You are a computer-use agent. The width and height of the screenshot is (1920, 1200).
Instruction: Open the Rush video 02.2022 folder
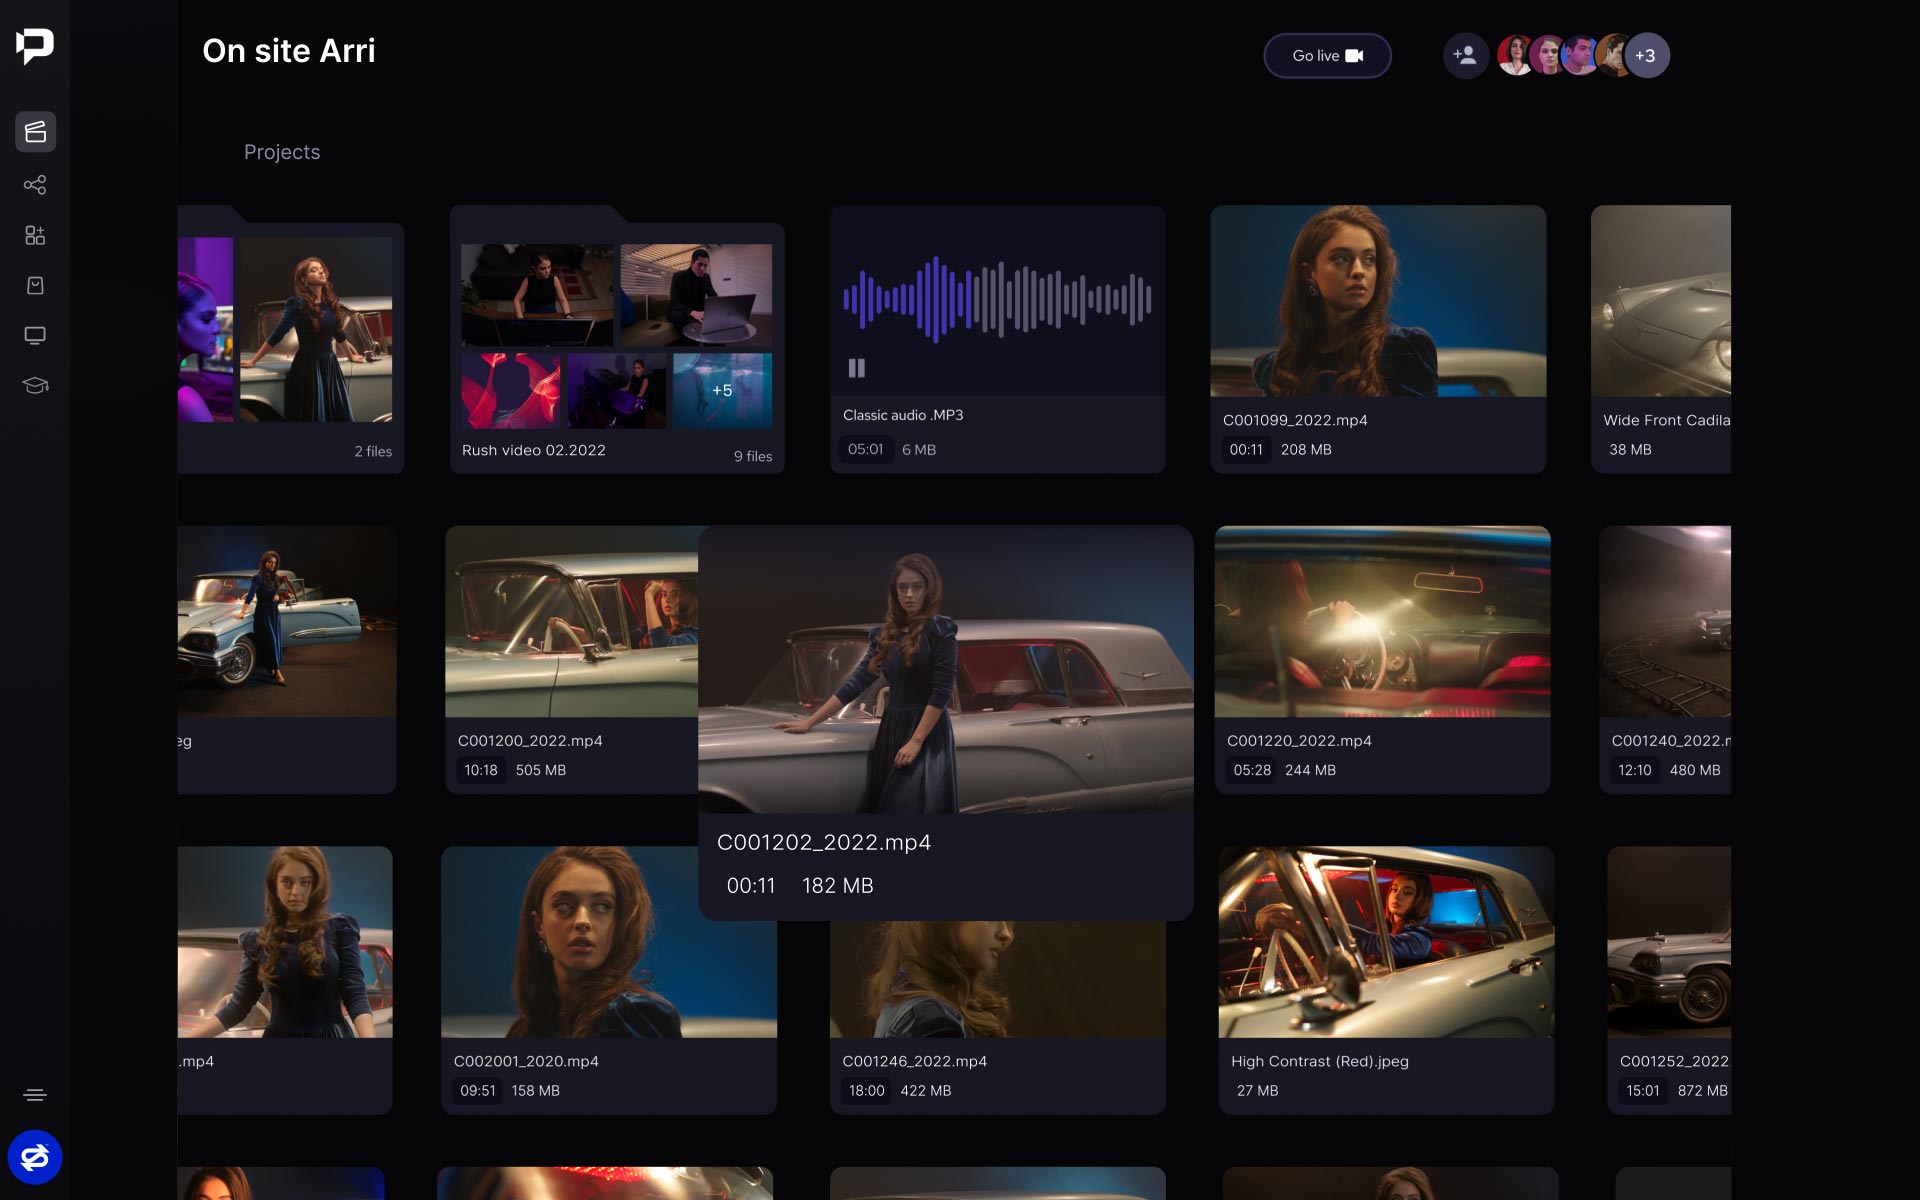point(617,340)
